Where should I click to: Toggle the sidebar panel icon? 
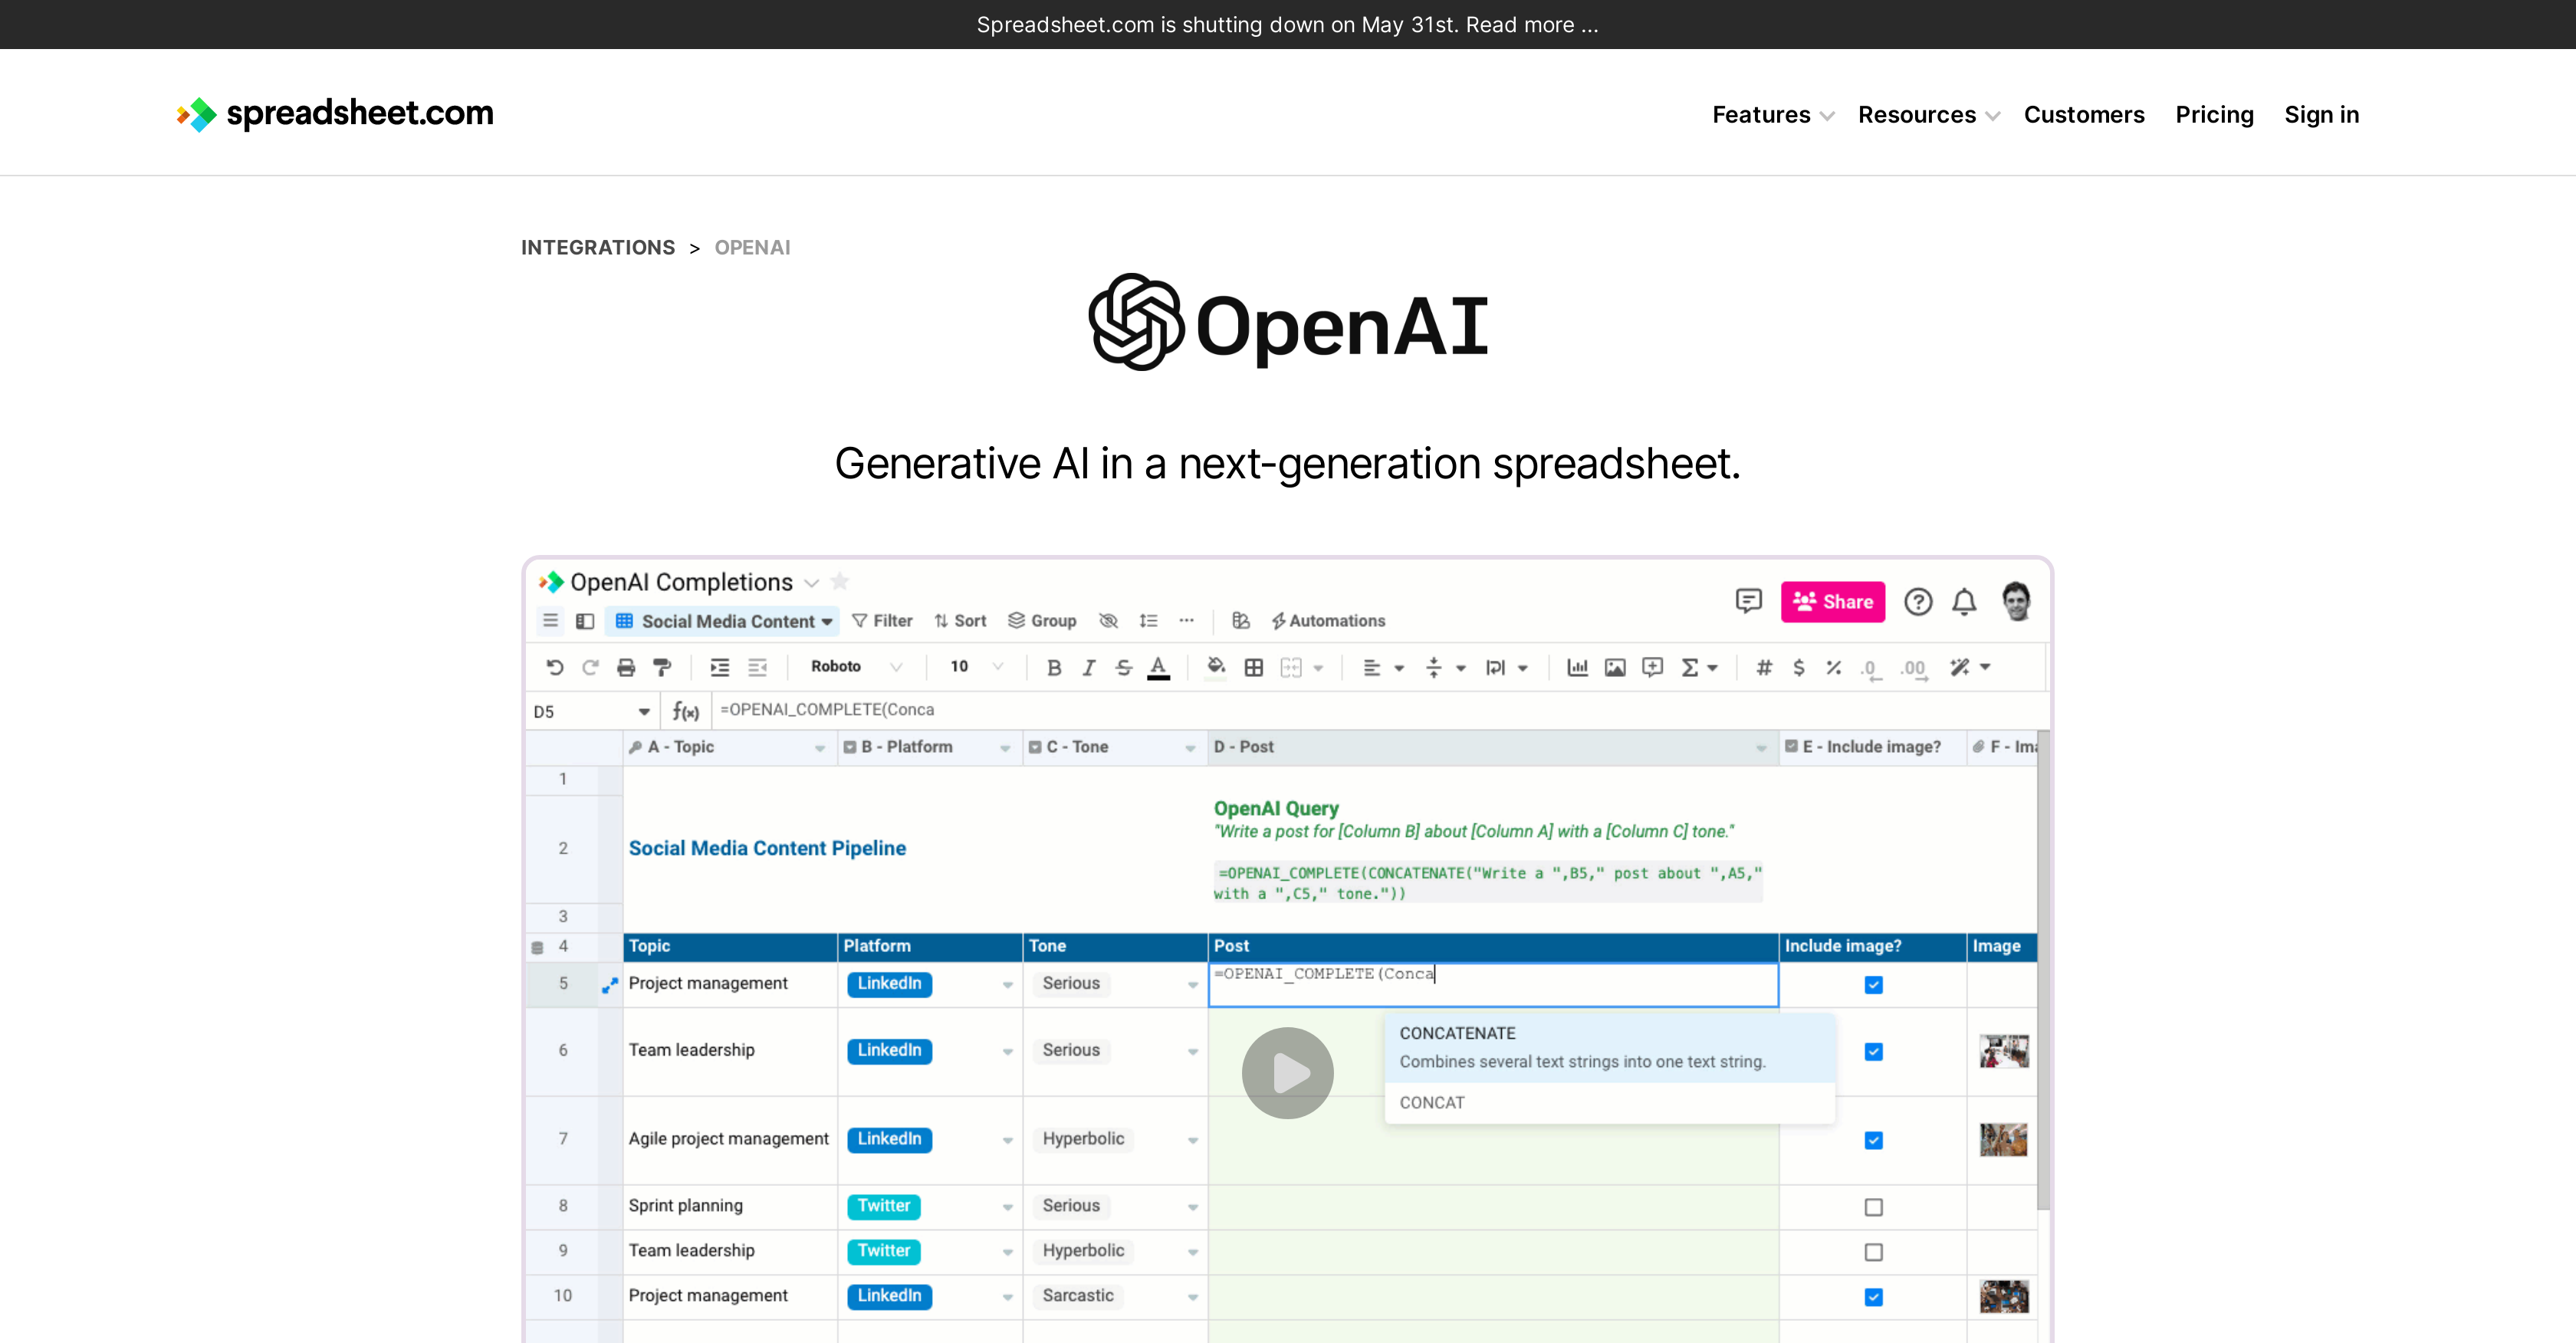click(x=586, y=621)
